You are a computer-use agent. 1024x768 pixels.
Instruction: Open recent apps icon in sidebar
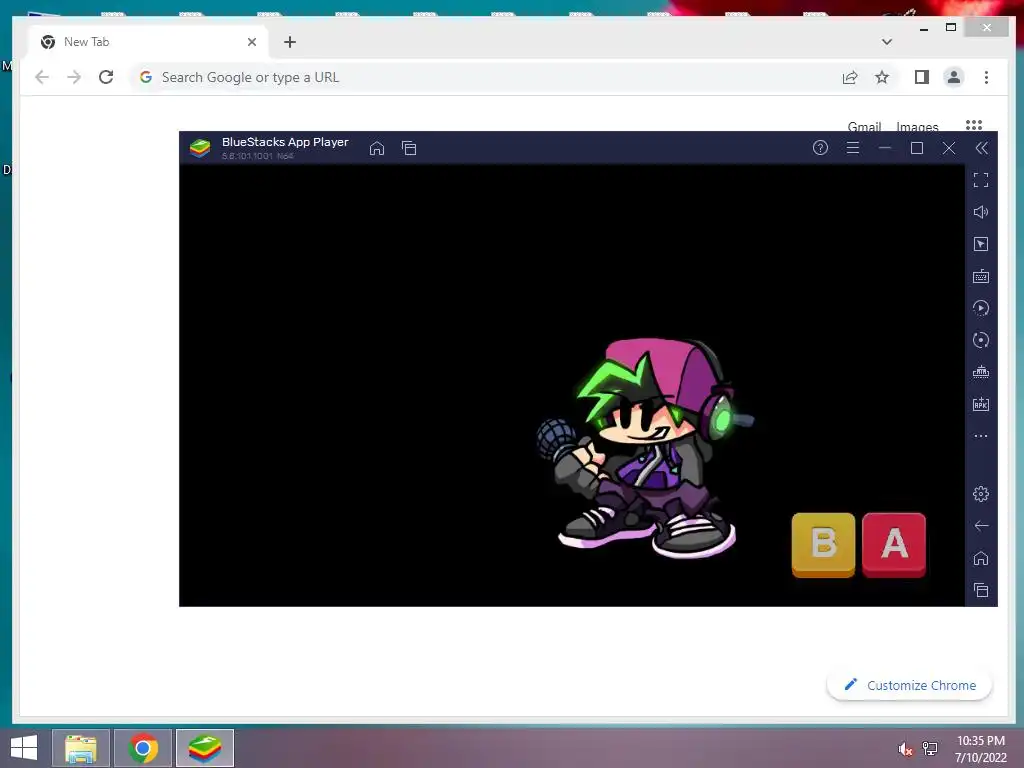[981, 590]
